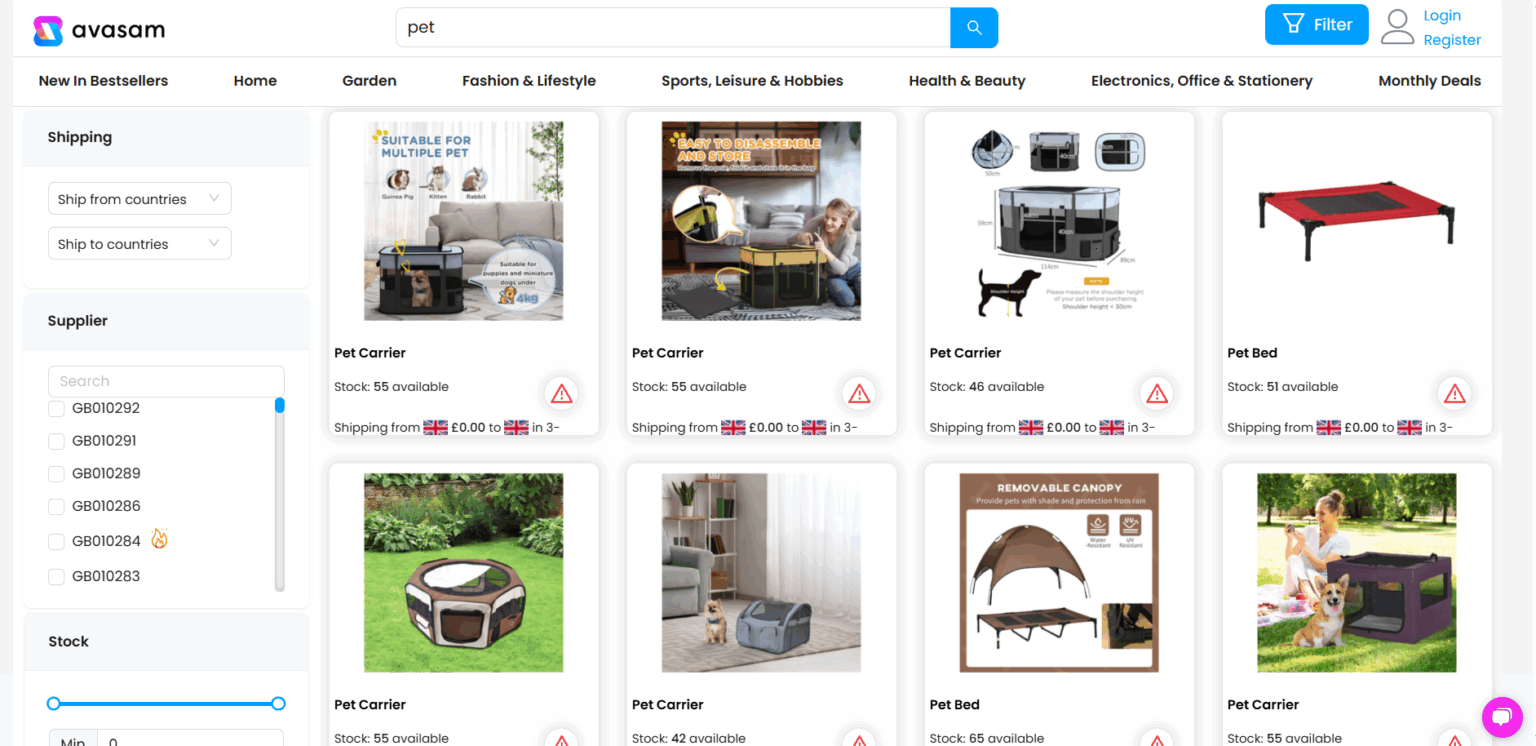Click warning icon on Pet Carrier with 46 stock
This screenshot has height=746, width=1536.
(1157, 394)
